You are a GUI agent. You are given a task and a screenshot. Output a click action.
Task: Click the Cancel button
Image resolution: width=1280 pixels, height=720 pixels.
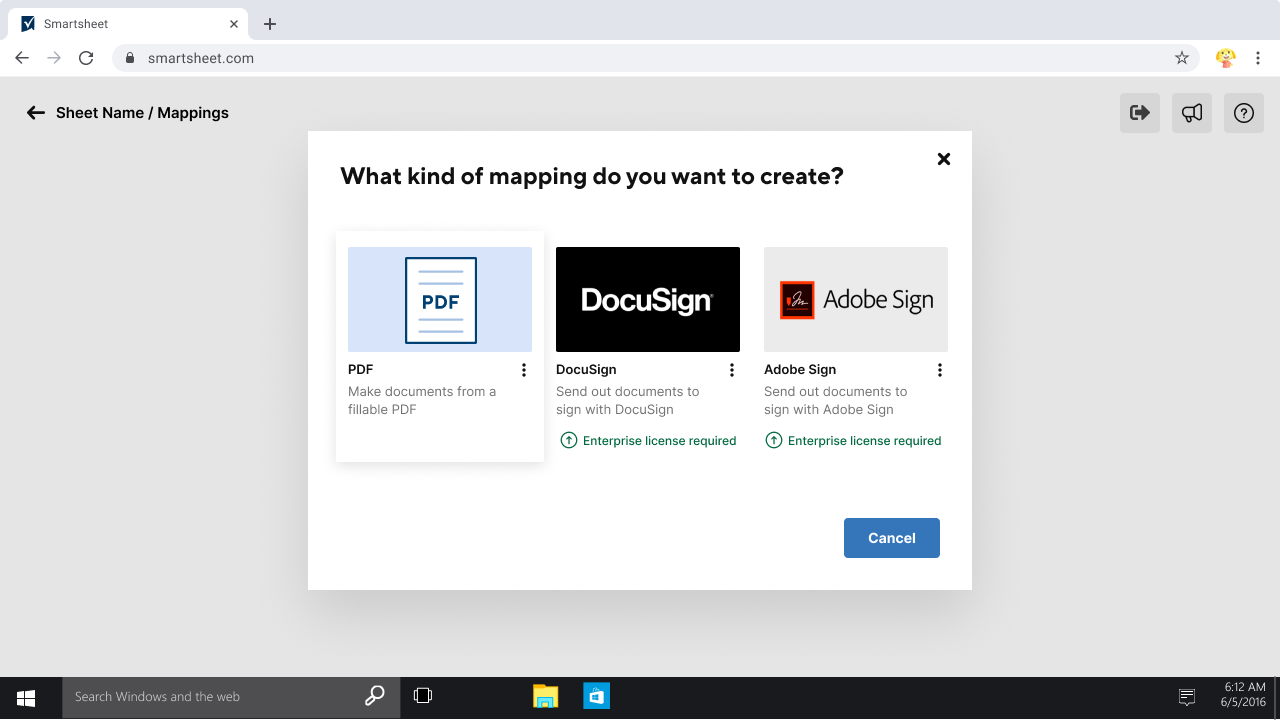892,538
